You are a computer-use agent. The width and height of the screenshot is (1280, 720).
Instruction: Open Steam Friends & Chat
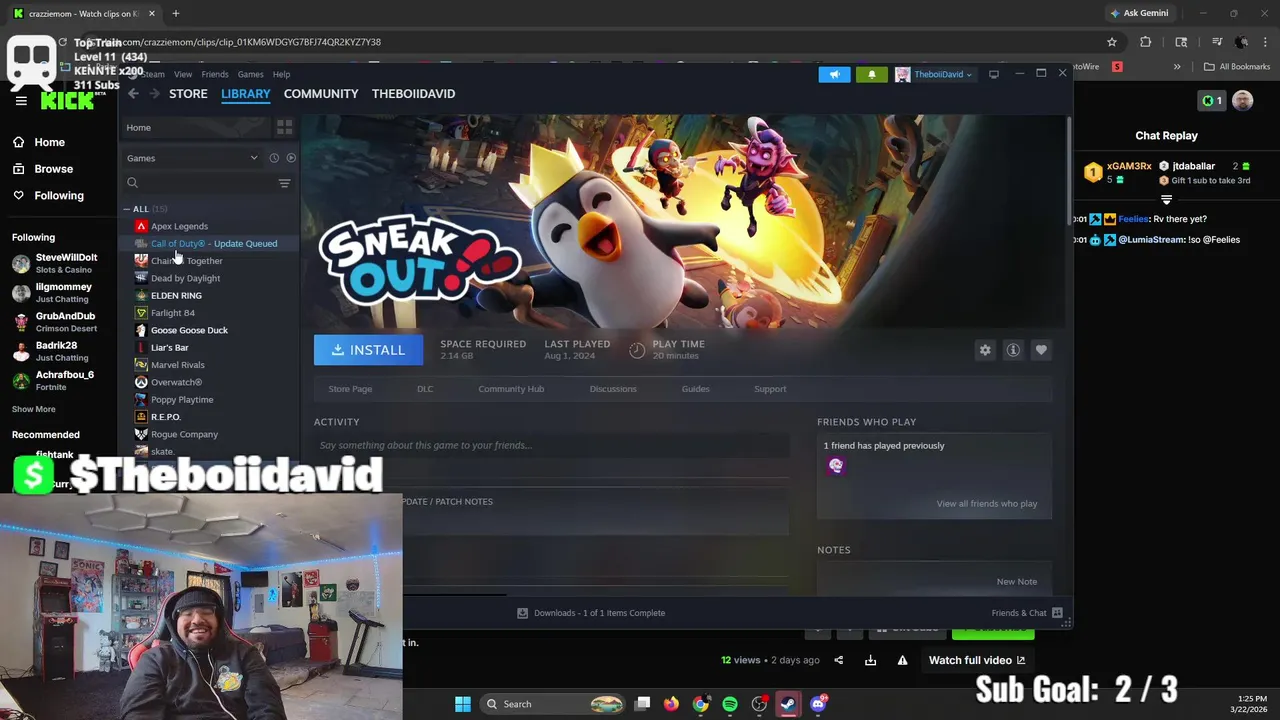tap(1027, 613)
